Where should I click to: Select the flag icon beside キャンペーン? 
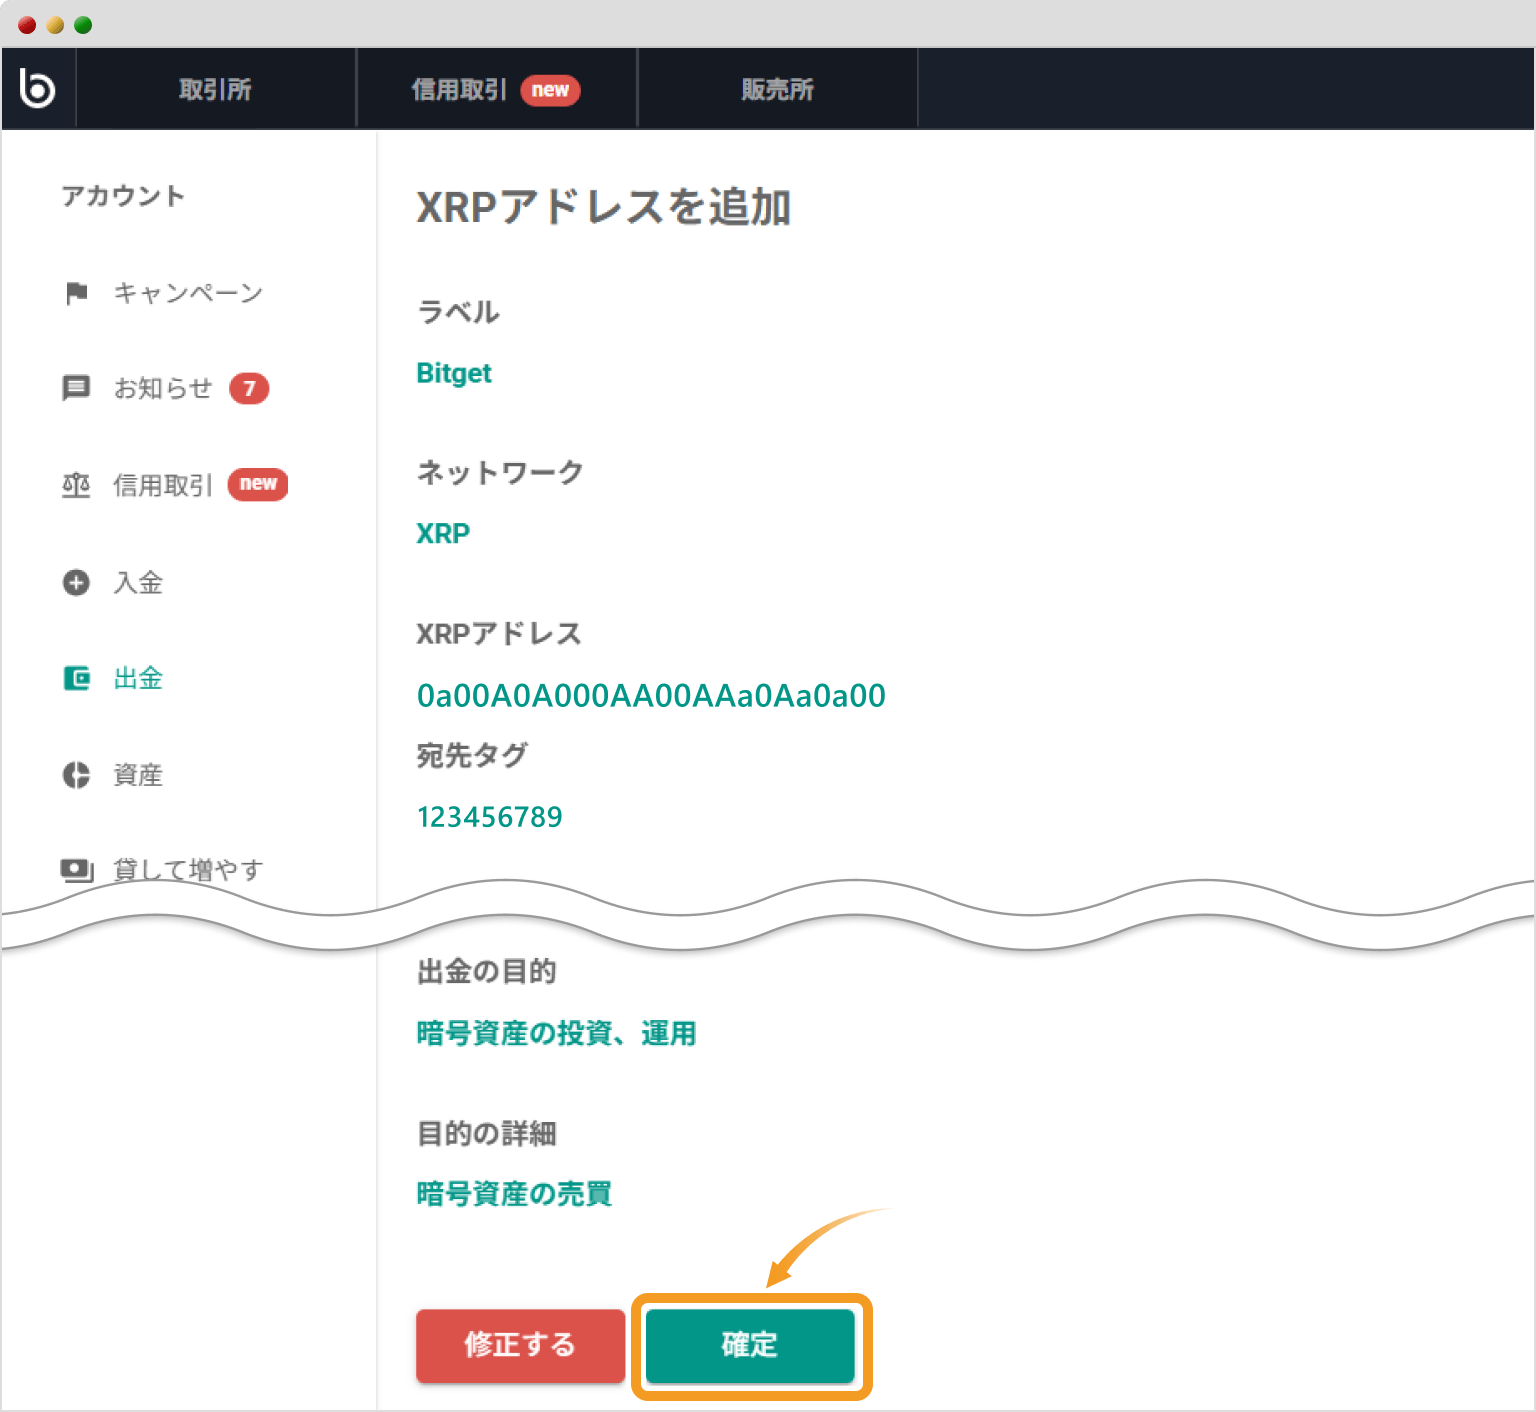[x=76, y=292]
